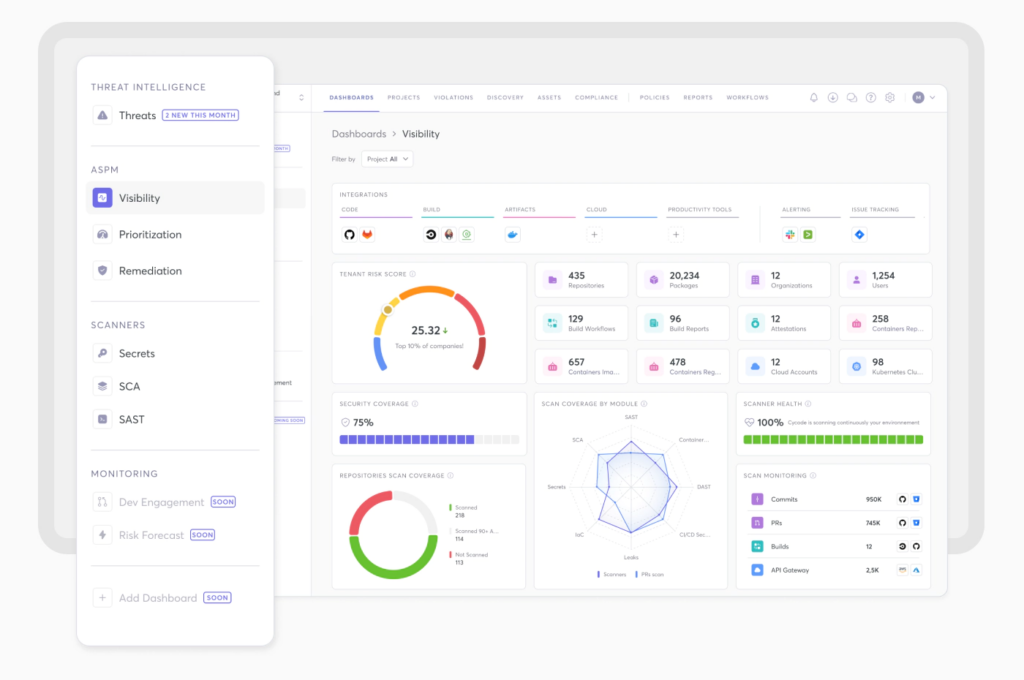Open the user avatar menu chevron
1024x680 pixels.
[933, 97]
